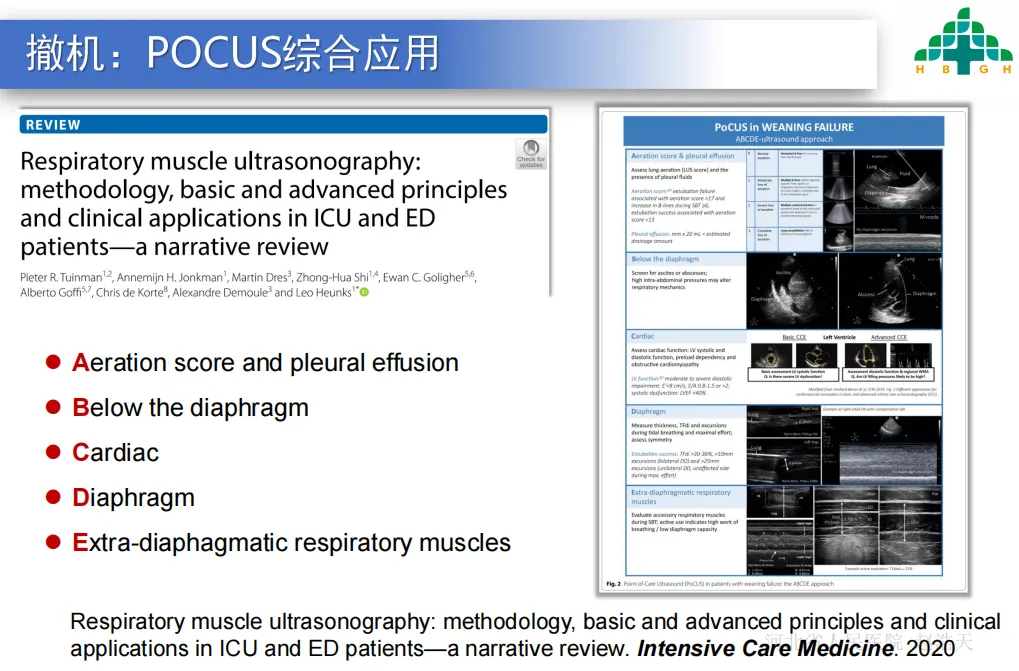The image size is (1019, 671).
Task: Click the 'Aeration score & pleural effusion' figure section heading
Action: pos(682,156)
